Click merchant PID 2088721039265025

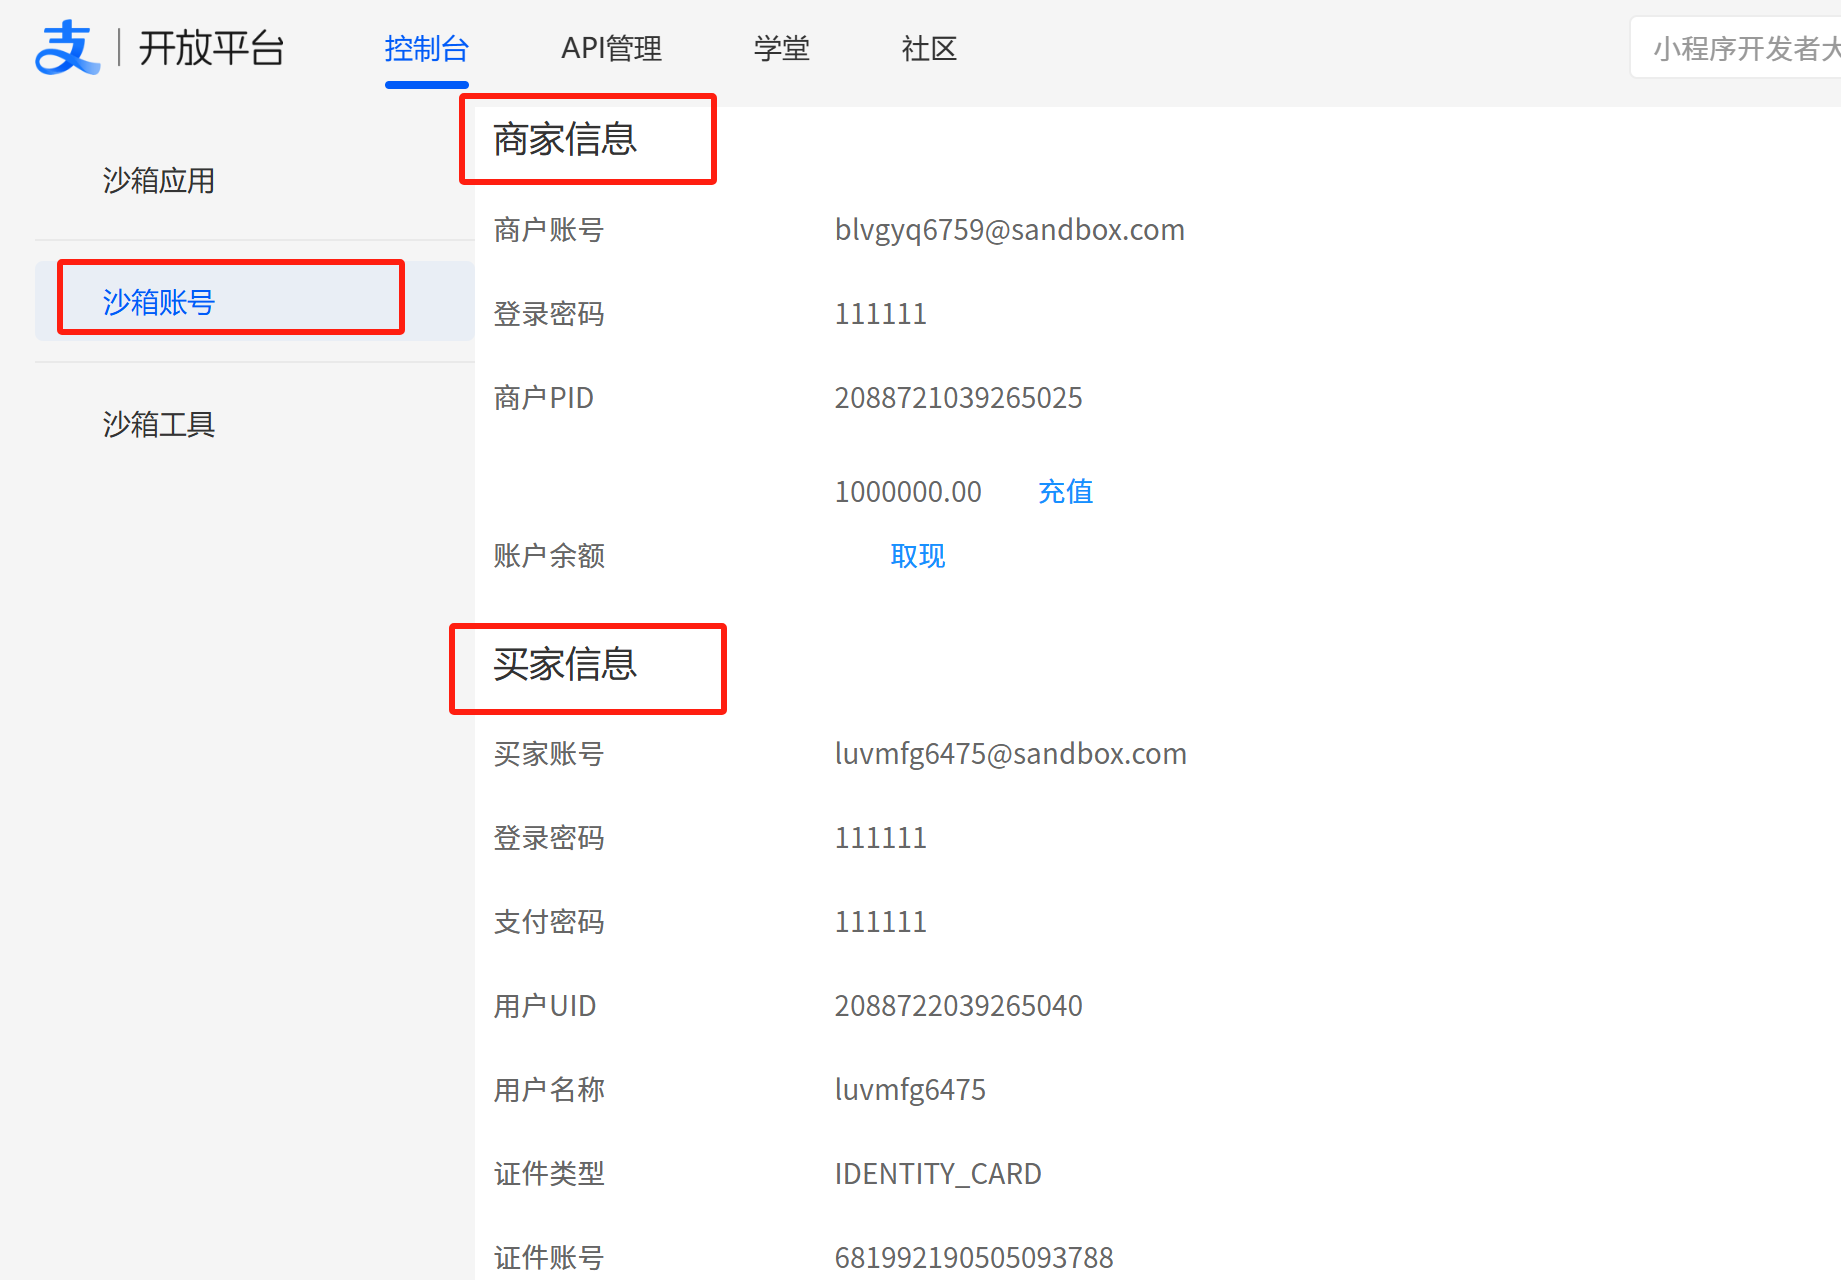[x=958, y=398]
